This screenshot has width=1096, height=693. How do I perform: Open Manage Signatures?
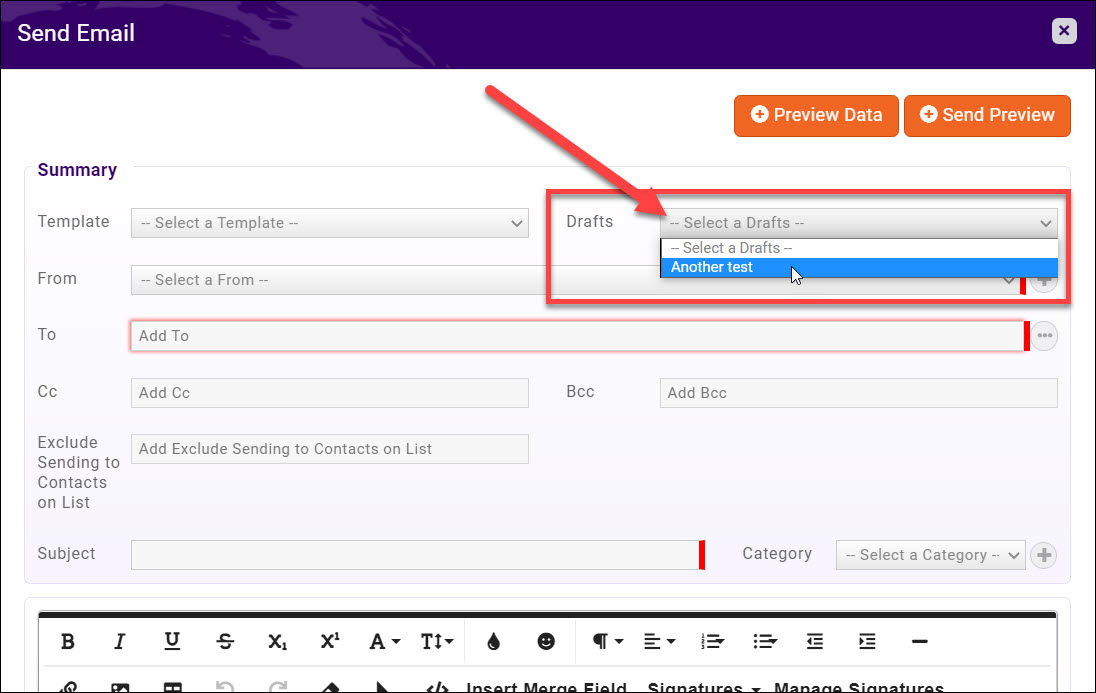tap(858, 687)
